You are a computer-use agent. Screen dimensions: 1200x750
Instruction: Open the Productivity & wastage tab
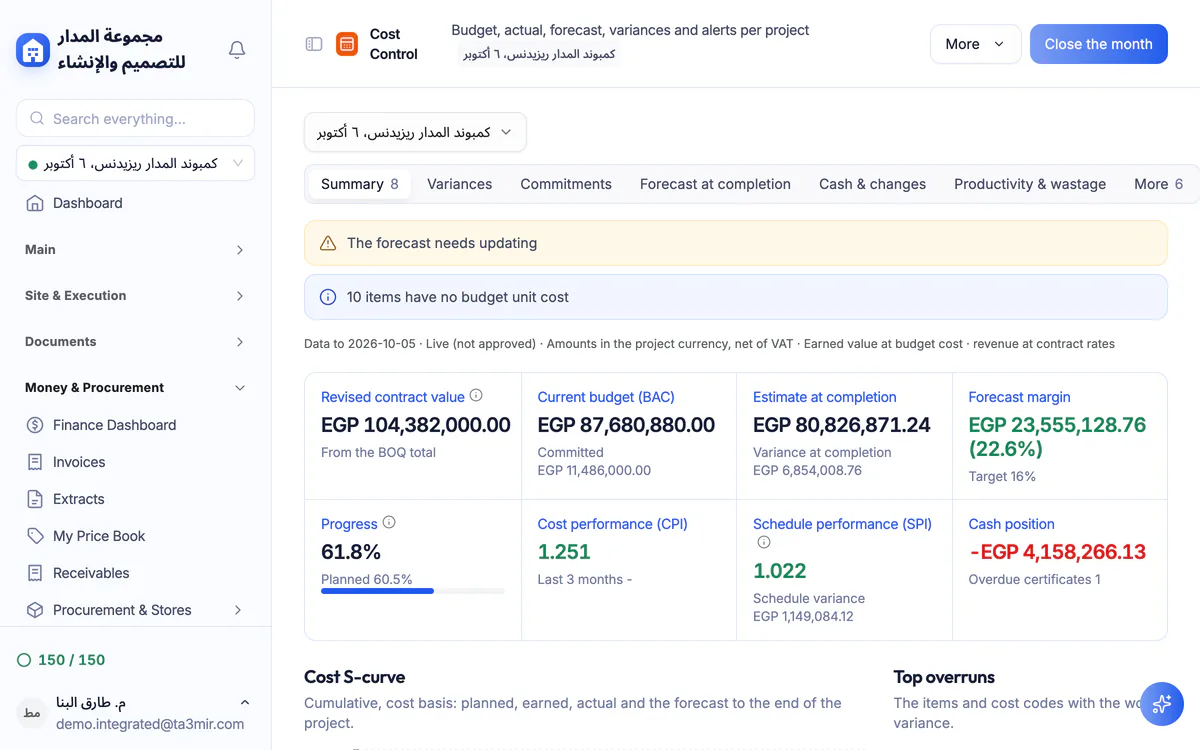[x=1030, y=184]
